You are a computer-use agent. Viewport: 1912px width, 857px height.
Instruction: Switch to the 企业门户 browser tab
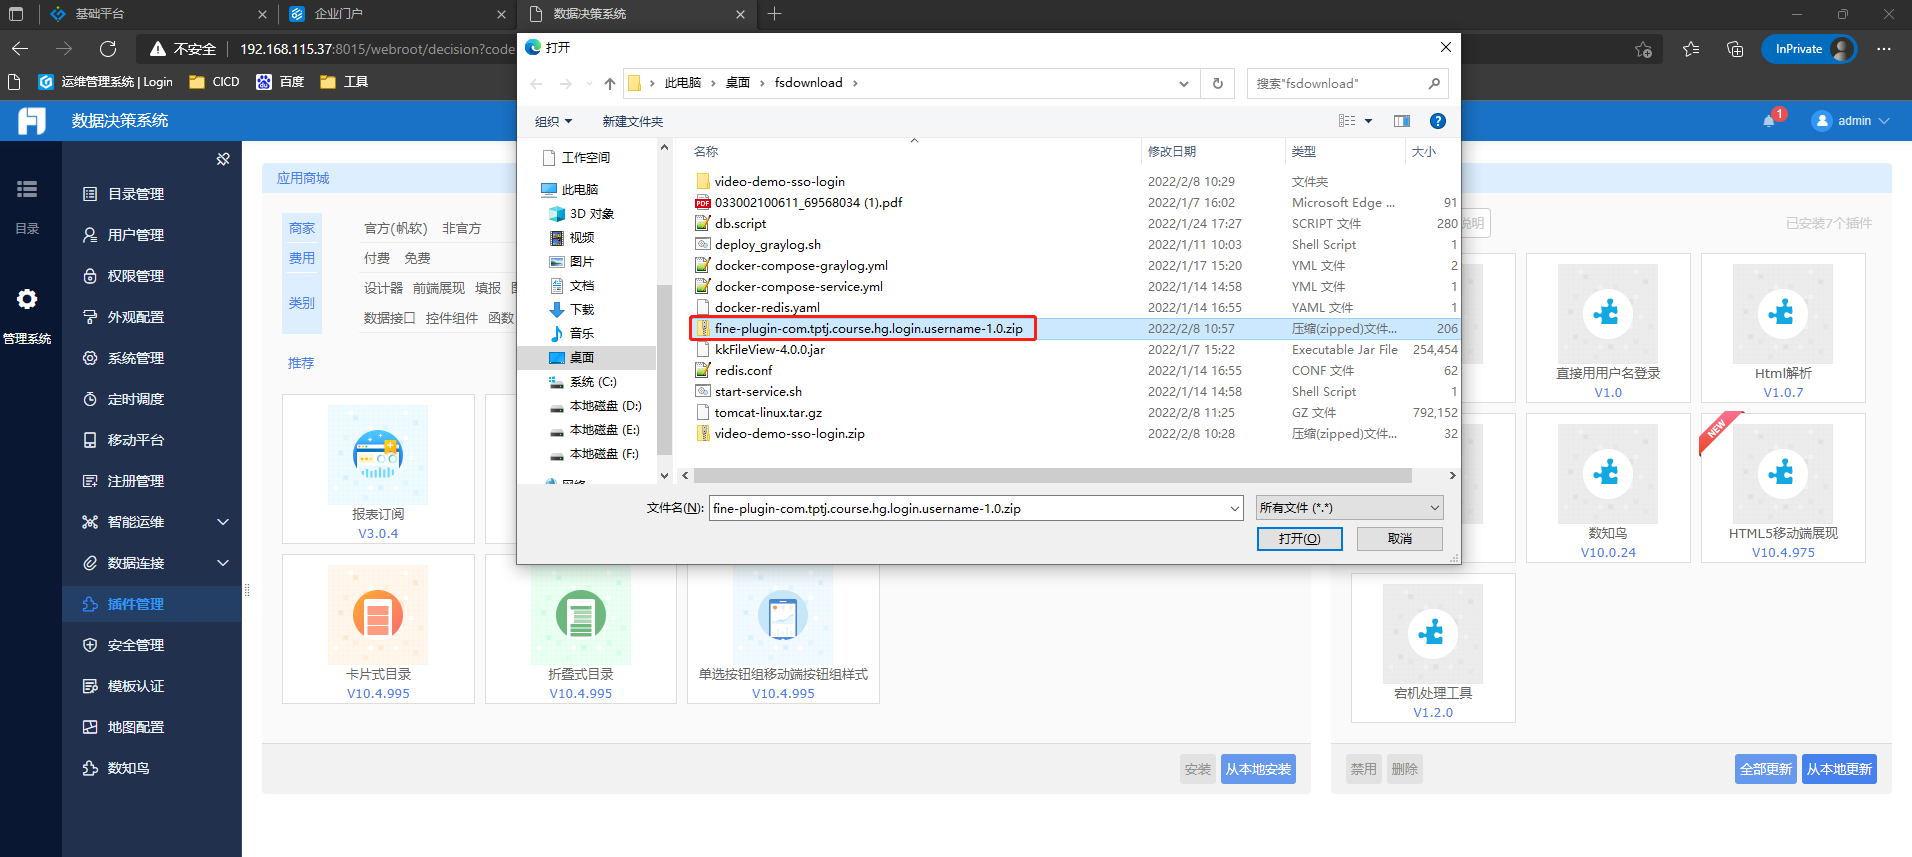397,14
